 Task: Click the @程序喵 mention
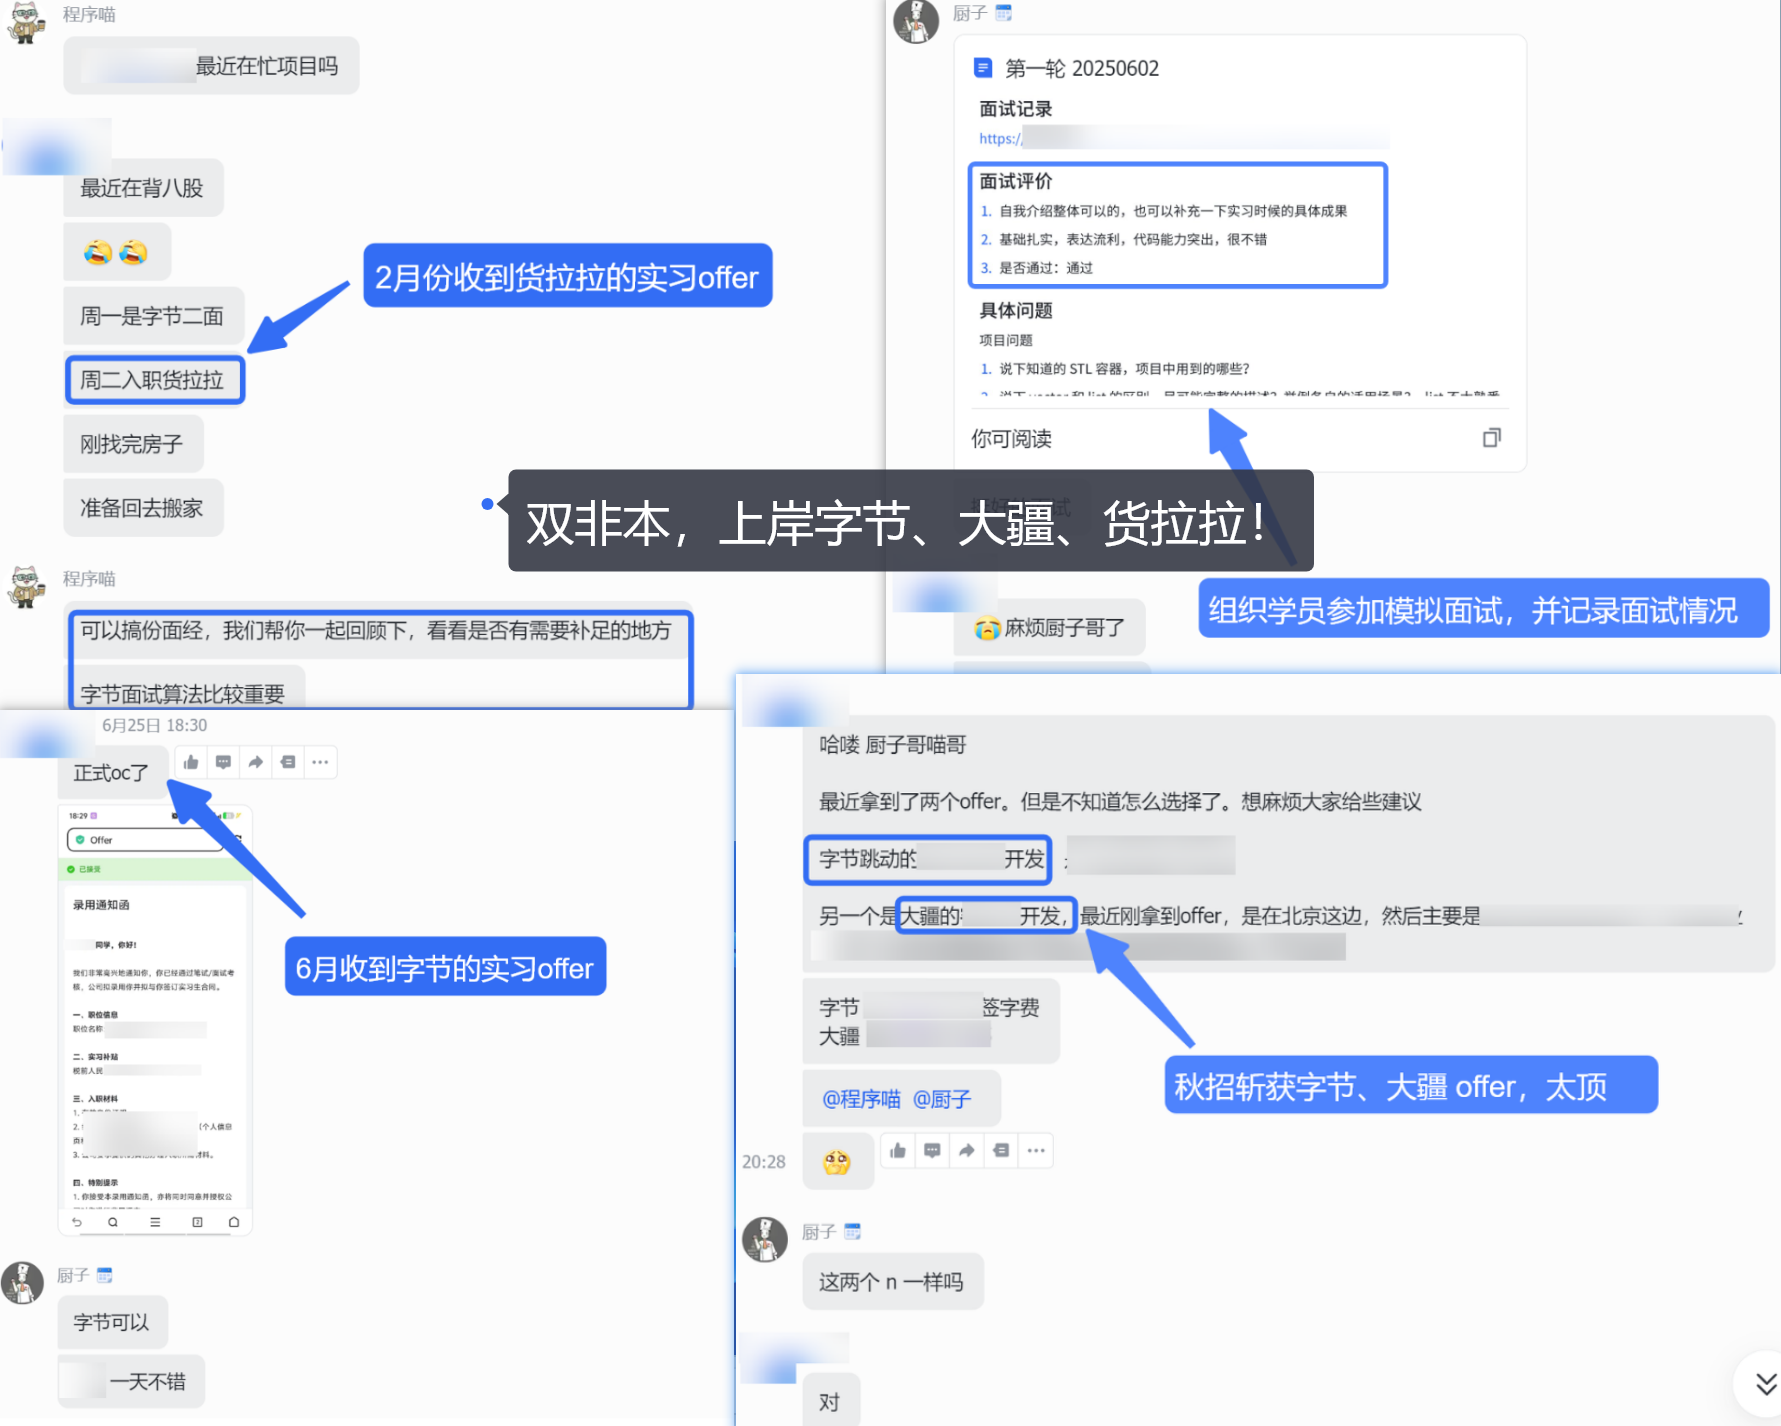pos(861,1099)
